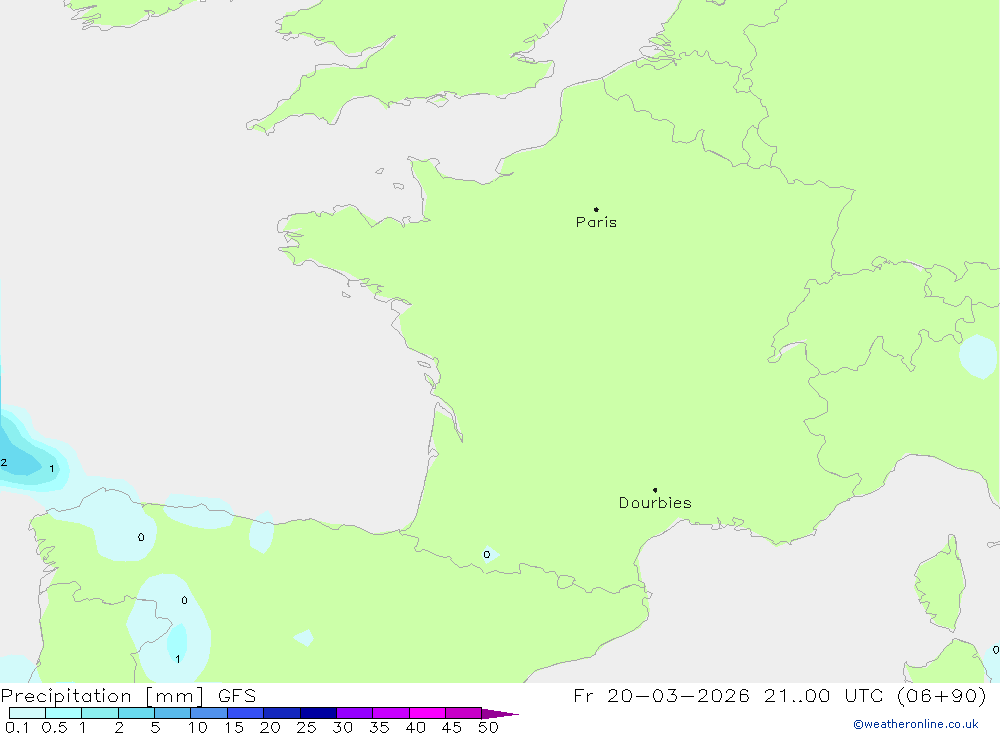The image size is (1000, 733).
Task: Pick the legend swatch between 35 and 40
Action: 391,713
